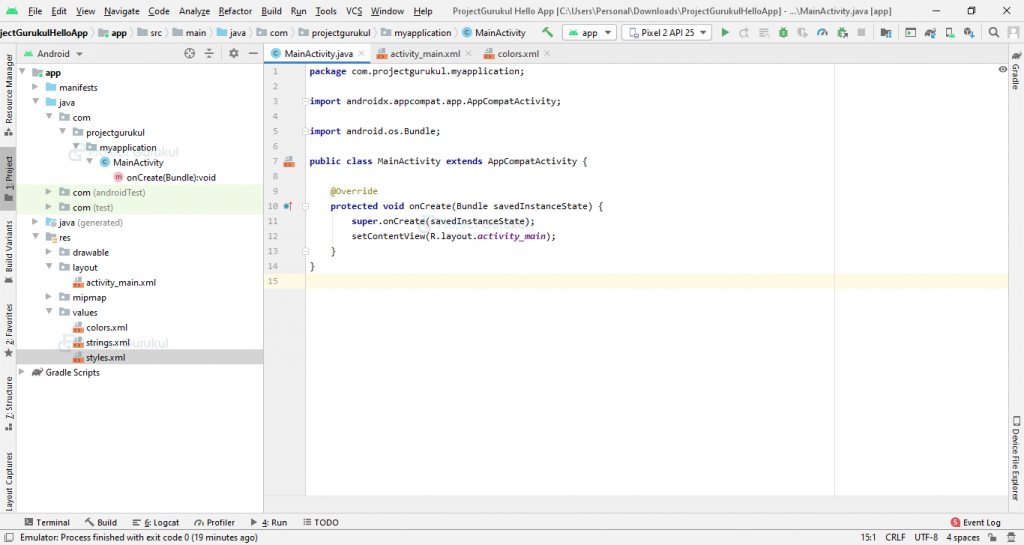Open the Refactor menu
Viewport: 1024px width, 545px height.
point(235,11)
